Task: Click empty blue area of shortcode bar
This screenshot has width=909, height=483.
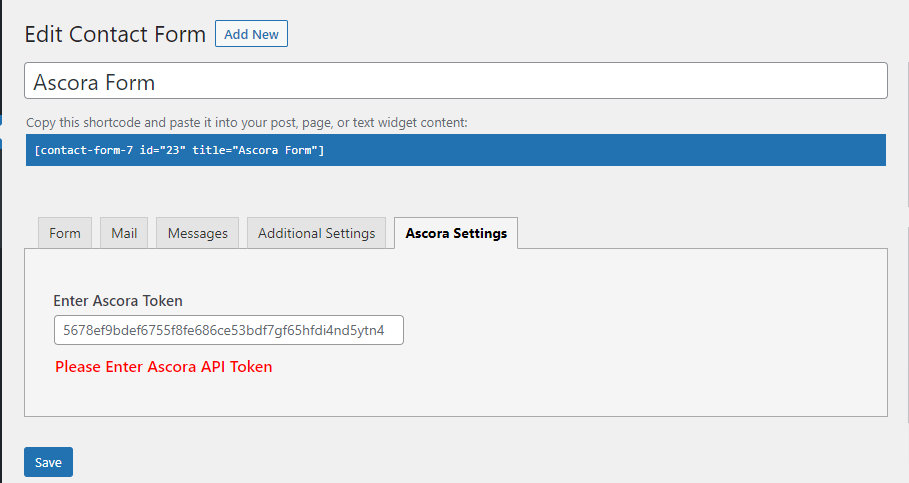Action: [600, 150]
